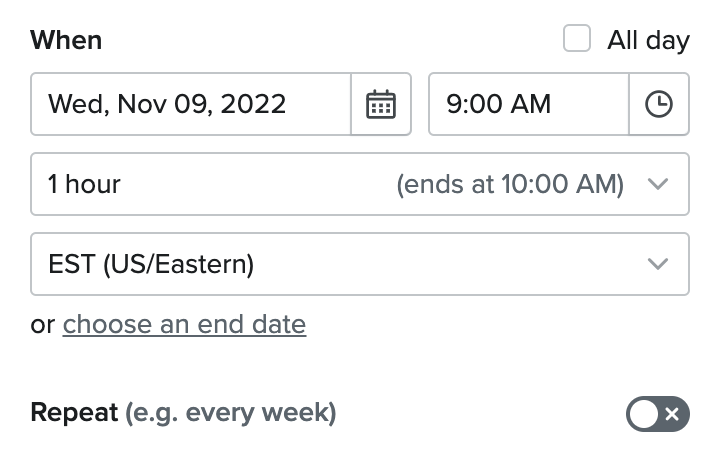This screenshot has height=462, width=724.
Task: Check the All day checkbox
Action: [x=577, y=39]
